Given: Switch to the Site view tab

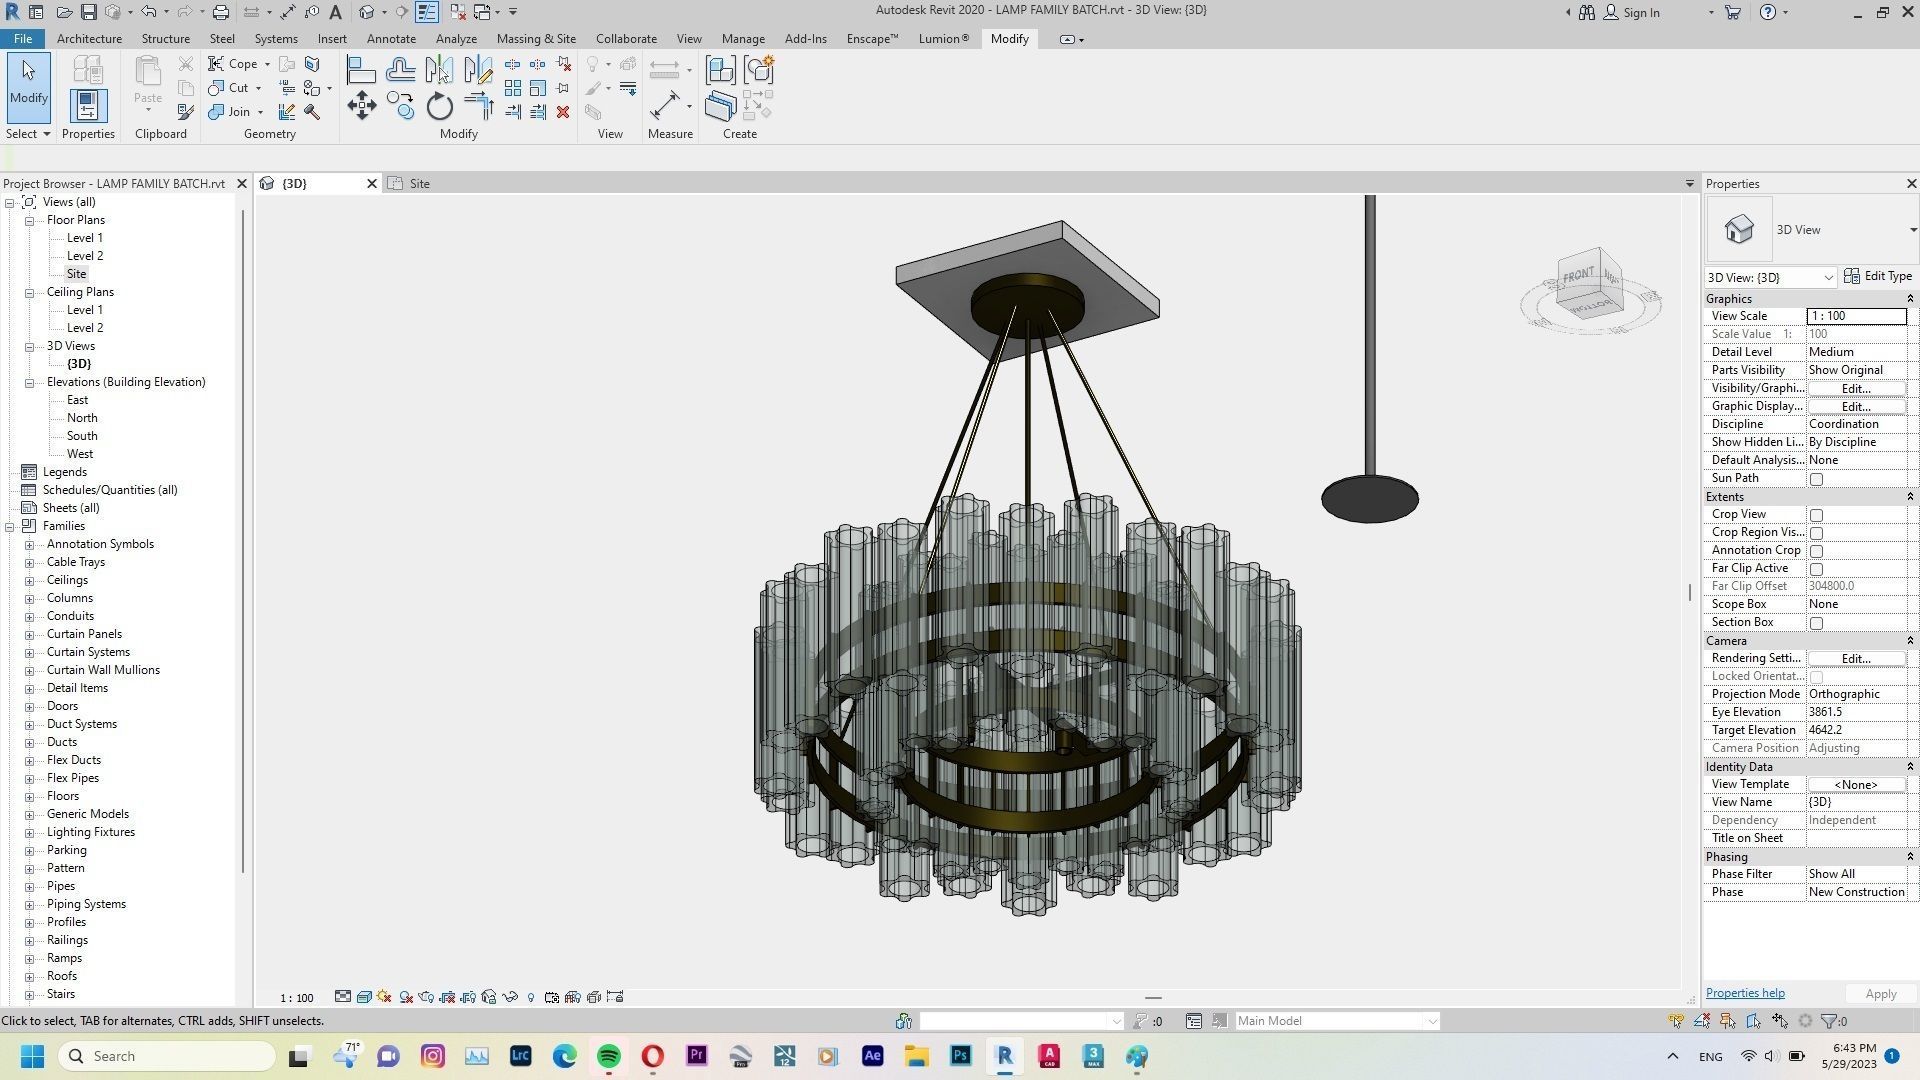Looking at the screenshot, I should (419, 184).
